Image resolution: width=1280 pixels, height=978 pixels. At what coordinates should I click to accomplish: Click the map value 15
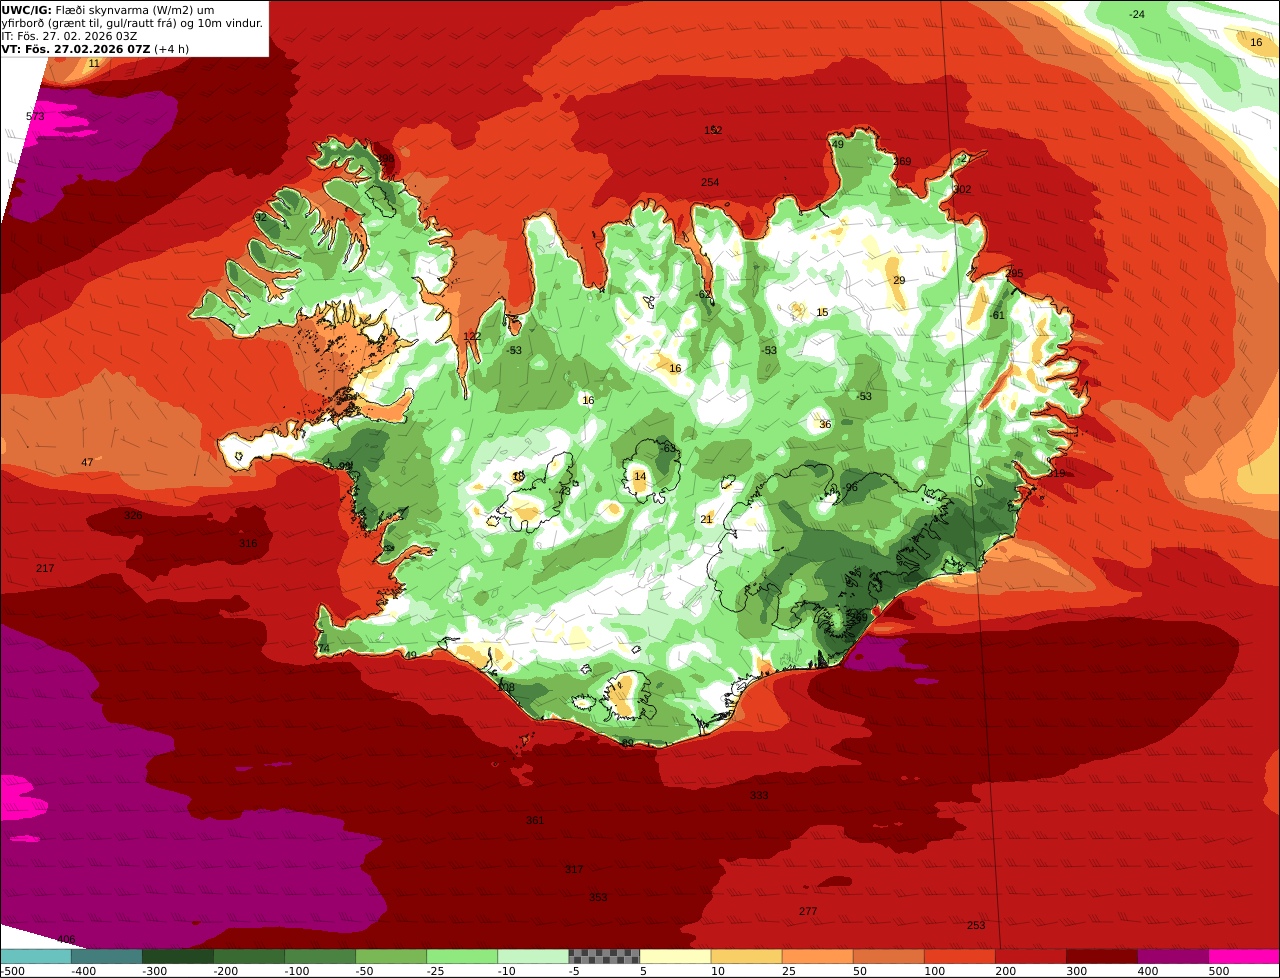point(822,312)
